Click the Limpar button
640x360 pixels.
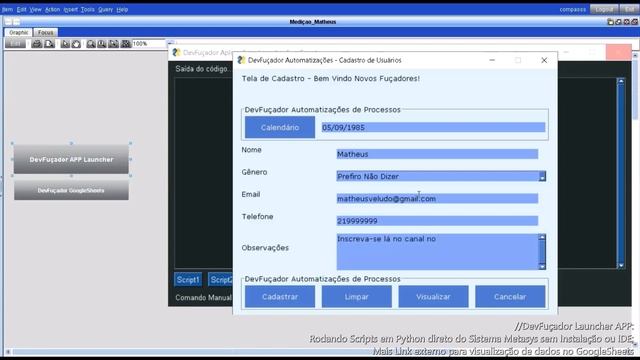coord(357,297)
